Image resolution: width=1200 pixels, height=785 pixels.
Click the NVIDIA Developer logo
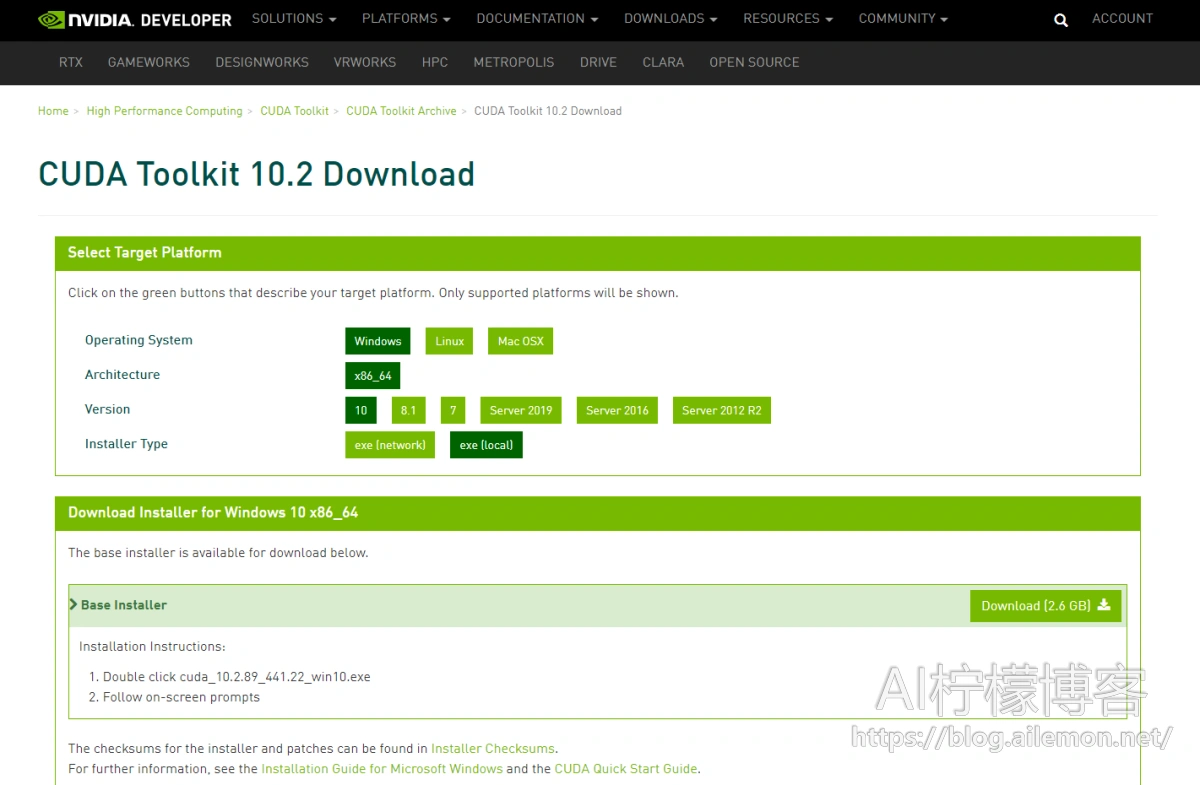coord(134,19)
